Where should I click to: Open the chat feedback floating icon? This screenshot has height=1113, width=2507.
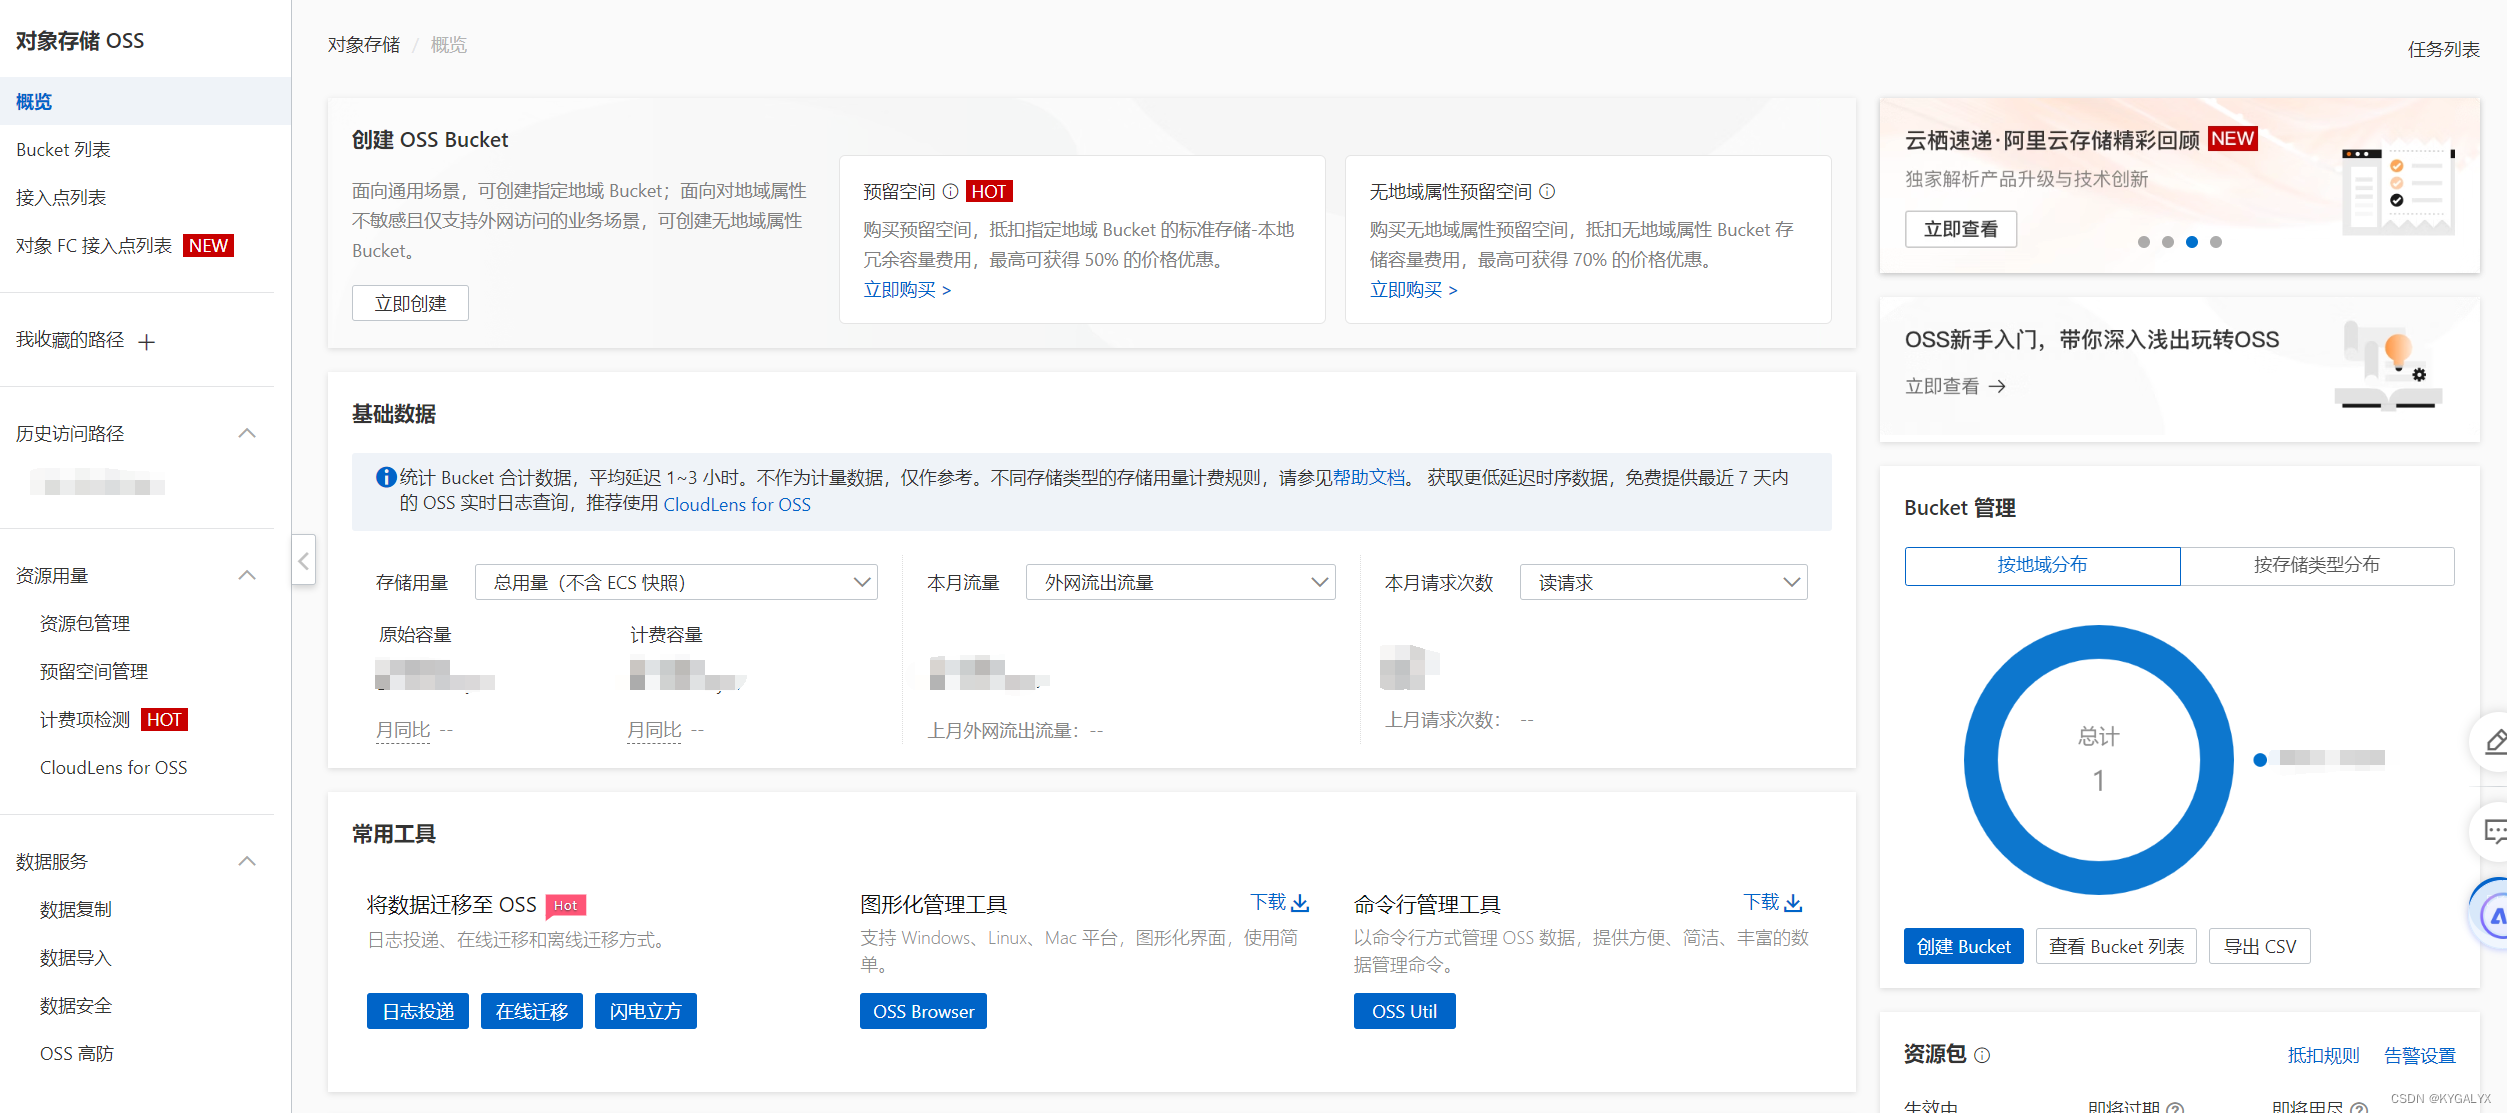coord(2495,831)
